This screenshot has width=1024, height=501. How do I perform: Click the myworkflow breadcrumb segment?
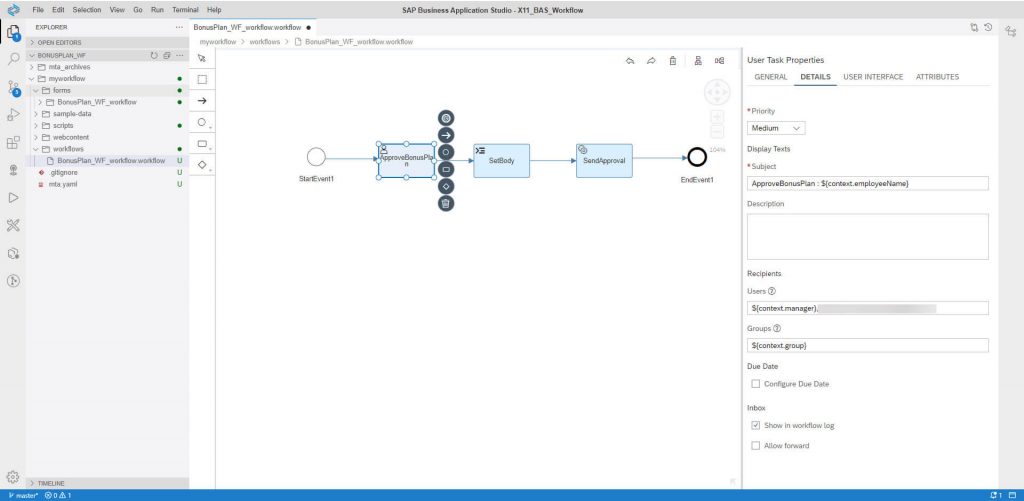217,42
